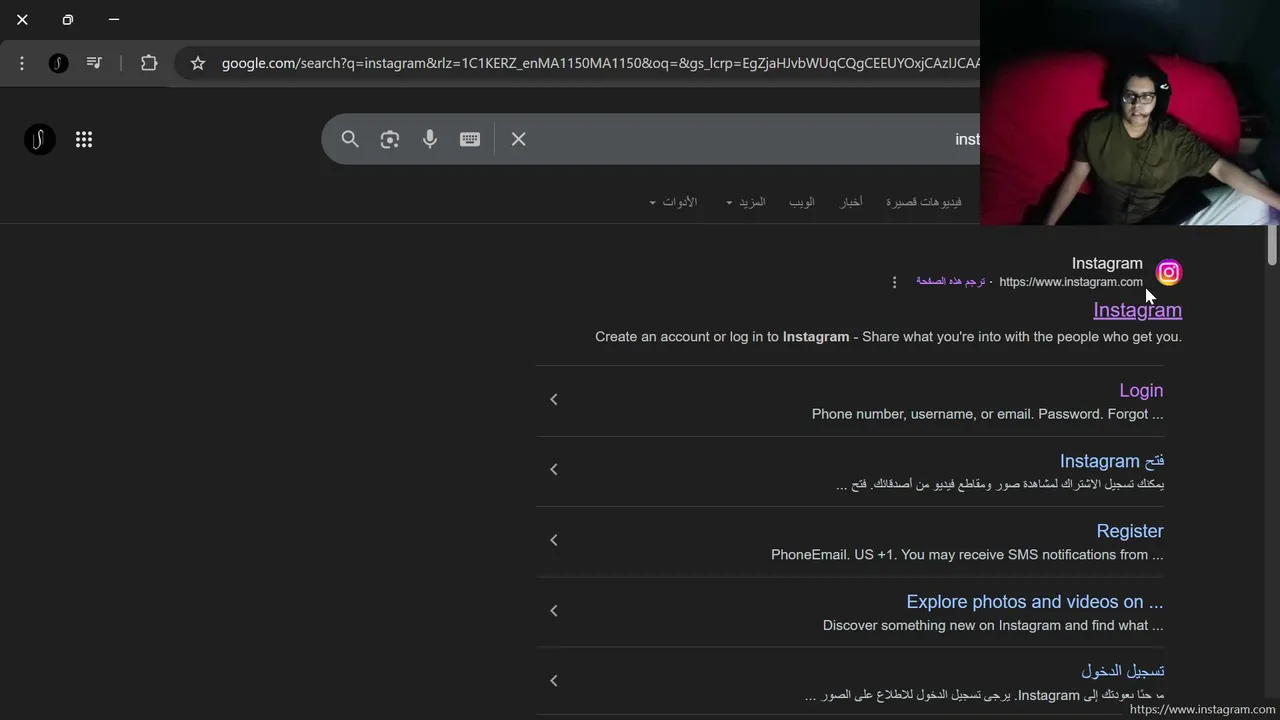Click the Instagram logo favicon
The height and width of the screenshot is (720, 1280).
[x=1169, y=272]
